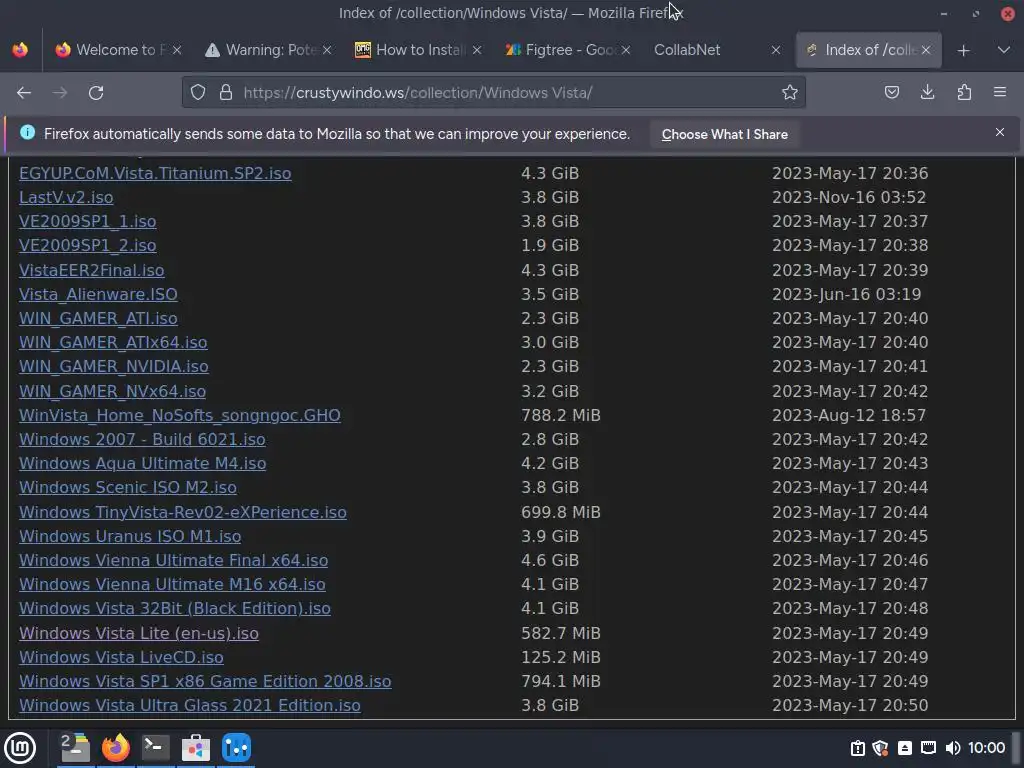This screenshot has height=768, width=1024.
Task: Click the padlock site security icon
Action: [x=226, y=93]
